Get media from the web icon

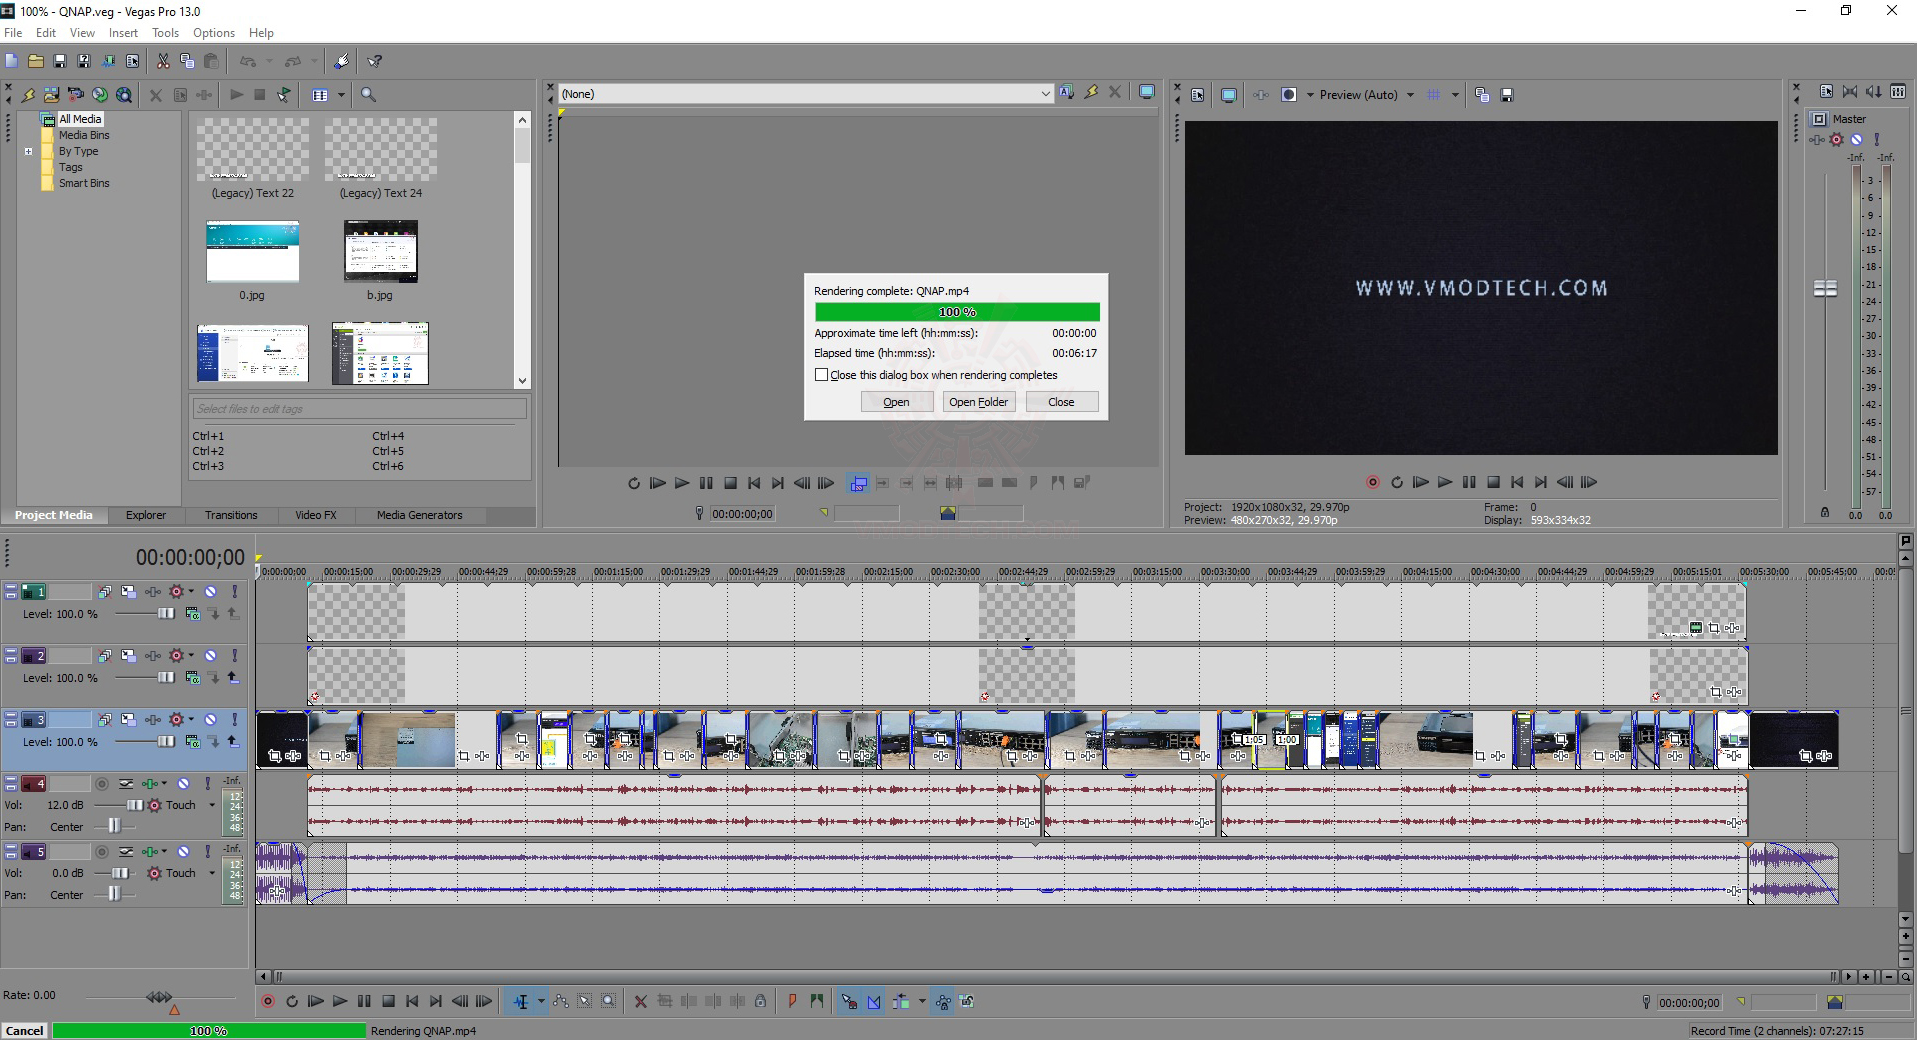(x=123, y=95)
